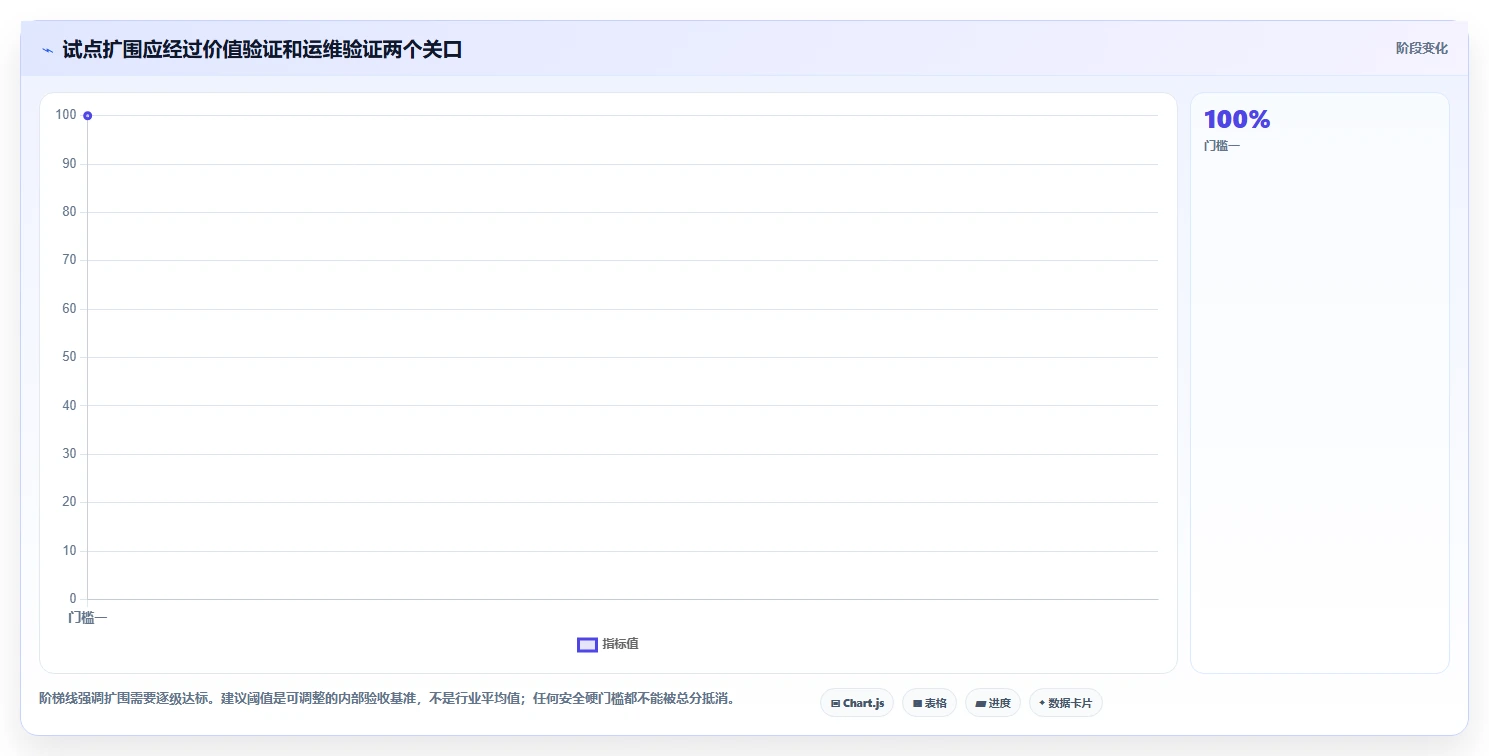Screen dimensions: 1489x756
Task: Toggle the 指标值 legend item
Action: point(608,644)
